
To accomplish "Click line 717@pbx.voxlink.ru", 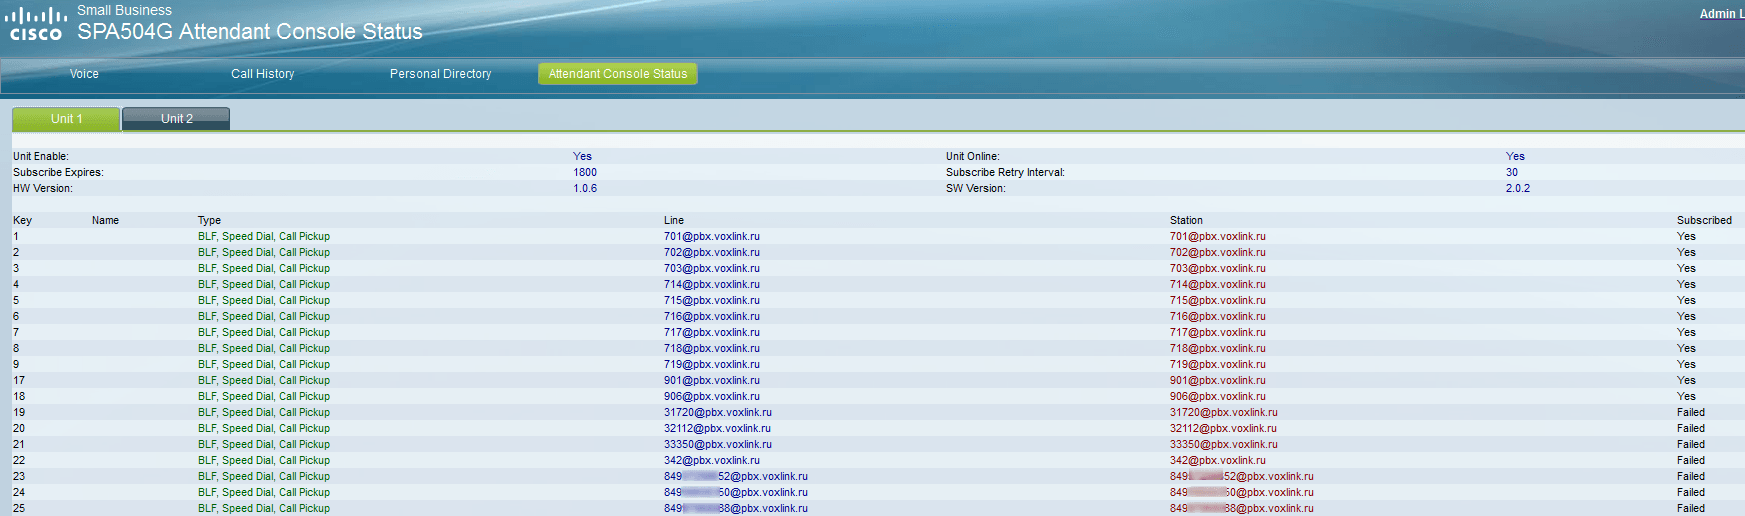I will tap(712, 332).
